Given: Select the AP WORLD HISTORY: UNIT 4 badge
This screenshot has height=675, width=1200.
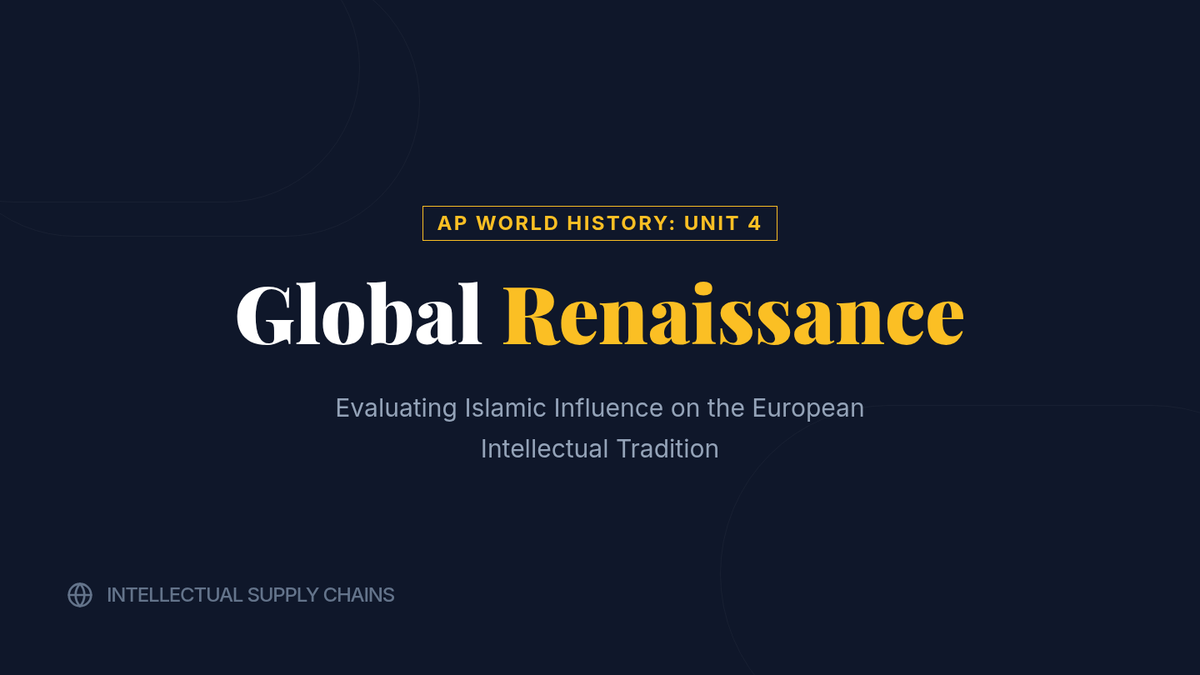Looking at the screenshot, I should coord(600,223).
